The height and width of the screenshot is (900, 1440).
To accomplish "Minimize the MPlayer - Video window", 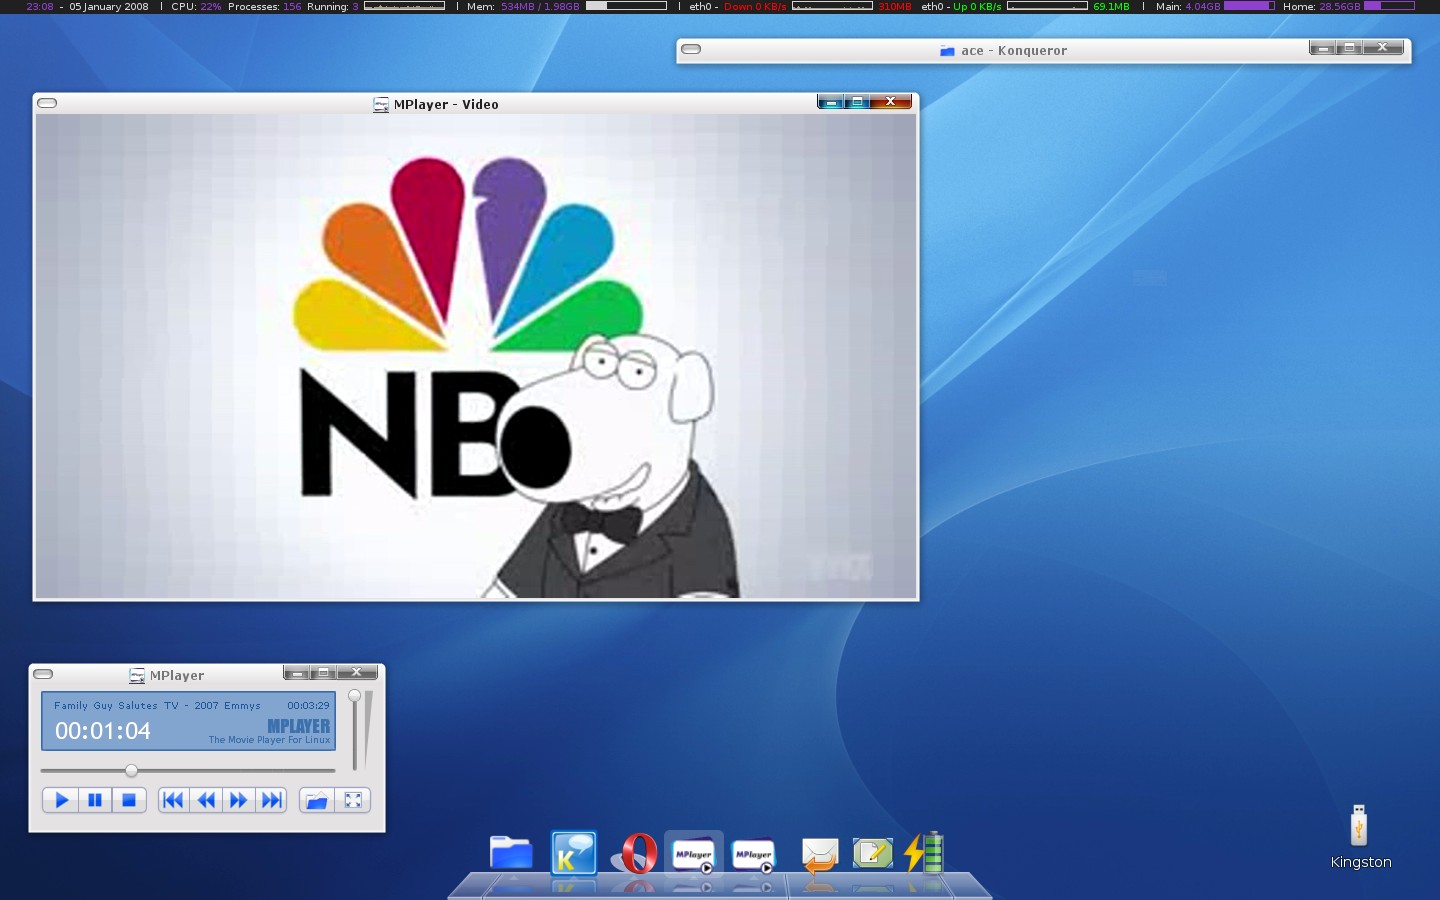I will coord(831,101).
